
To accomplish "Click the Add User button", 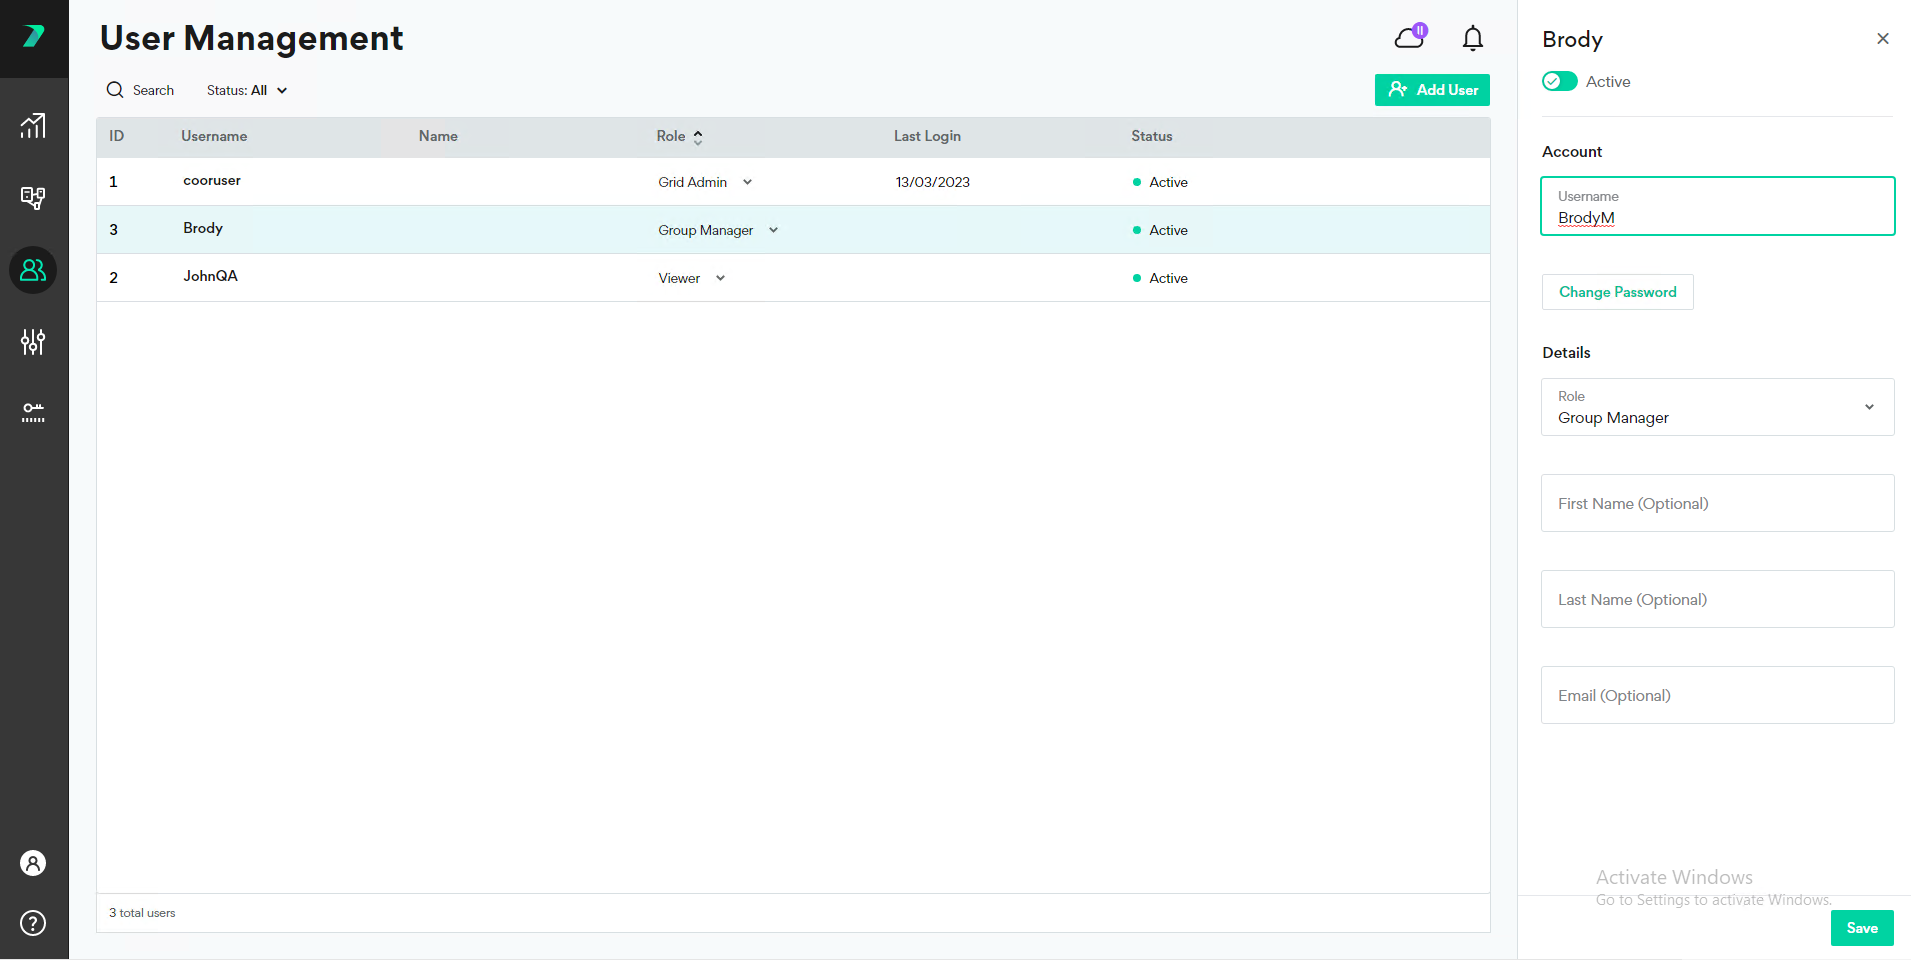I will click(x=1431, y=89).
